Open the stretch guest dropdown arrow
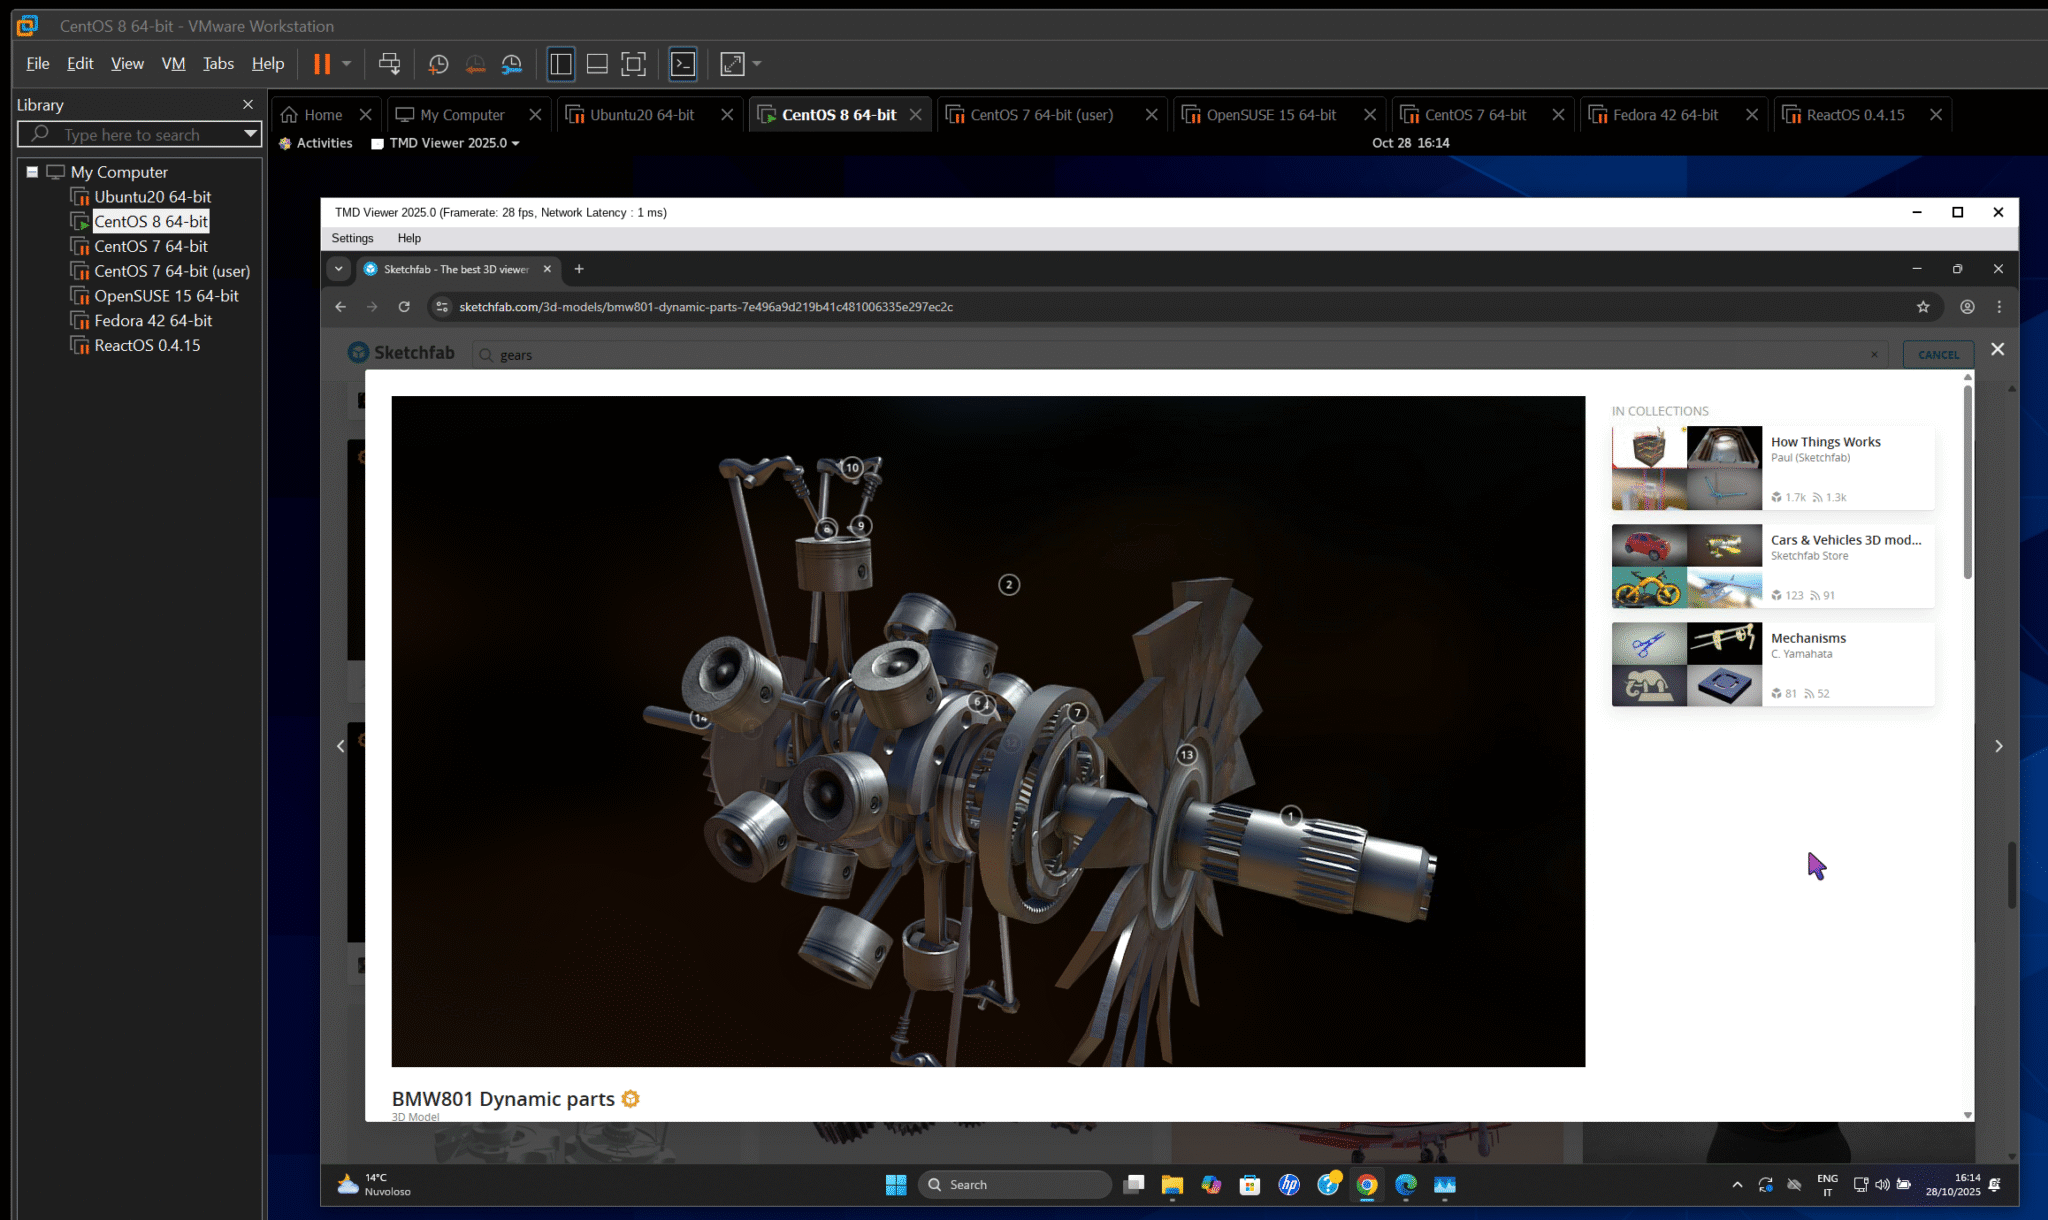This screenshot has height=1220, width=2048. [757, 64]
